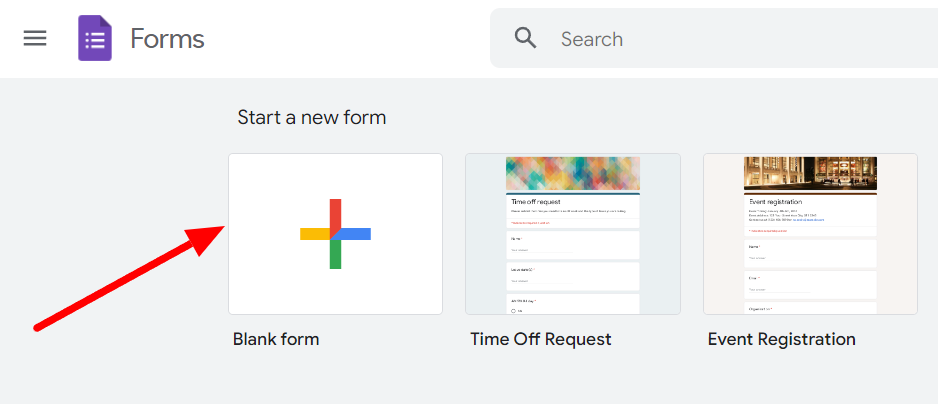The image size is (938, 416).
Task: Click the Email field in the Event registration preview
Action: click(810, 285)
